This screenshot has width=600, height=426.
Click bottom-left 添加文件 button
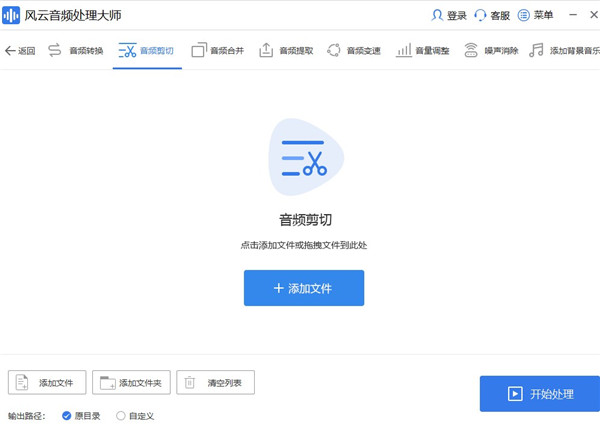click(x=47, y=383)
